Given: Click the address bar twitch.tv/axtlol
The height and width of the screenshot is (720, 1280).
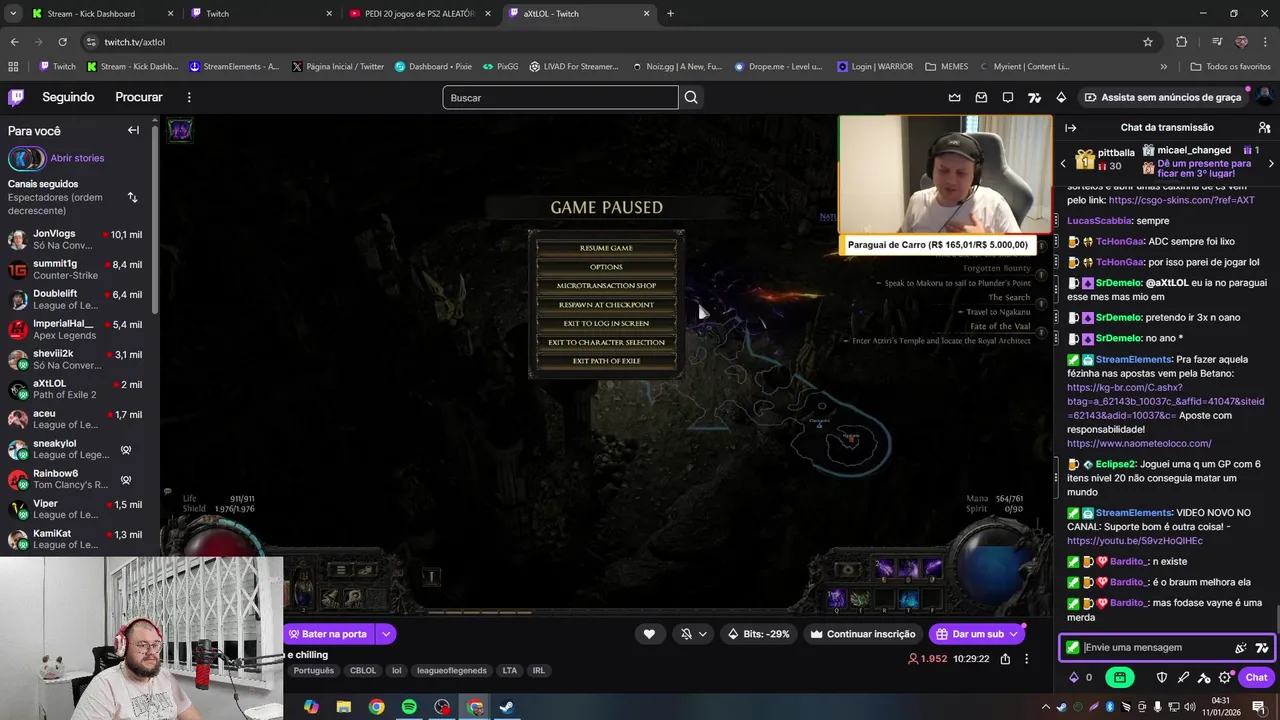Looking at the screenshot, I should pyautogui.click(x=134, y=42).
